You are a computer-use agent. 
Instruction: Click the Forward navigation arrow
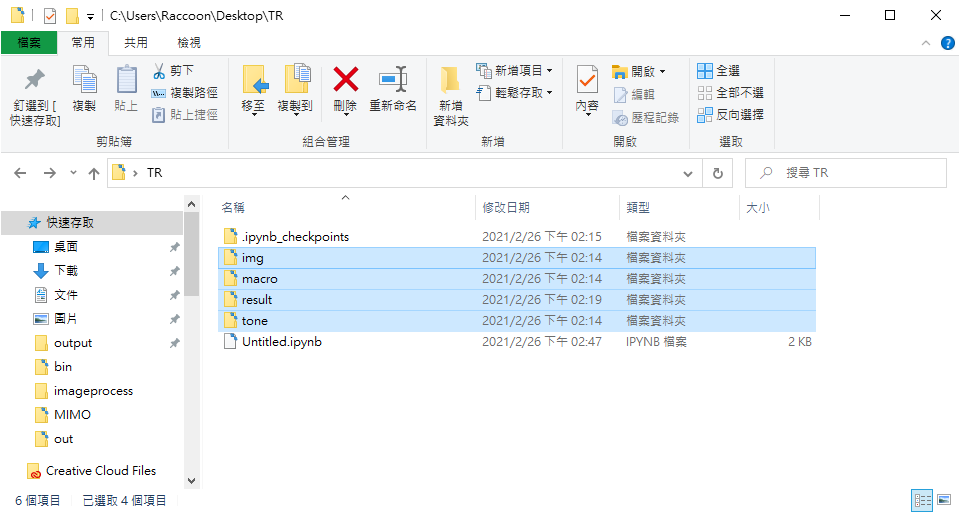50,173
